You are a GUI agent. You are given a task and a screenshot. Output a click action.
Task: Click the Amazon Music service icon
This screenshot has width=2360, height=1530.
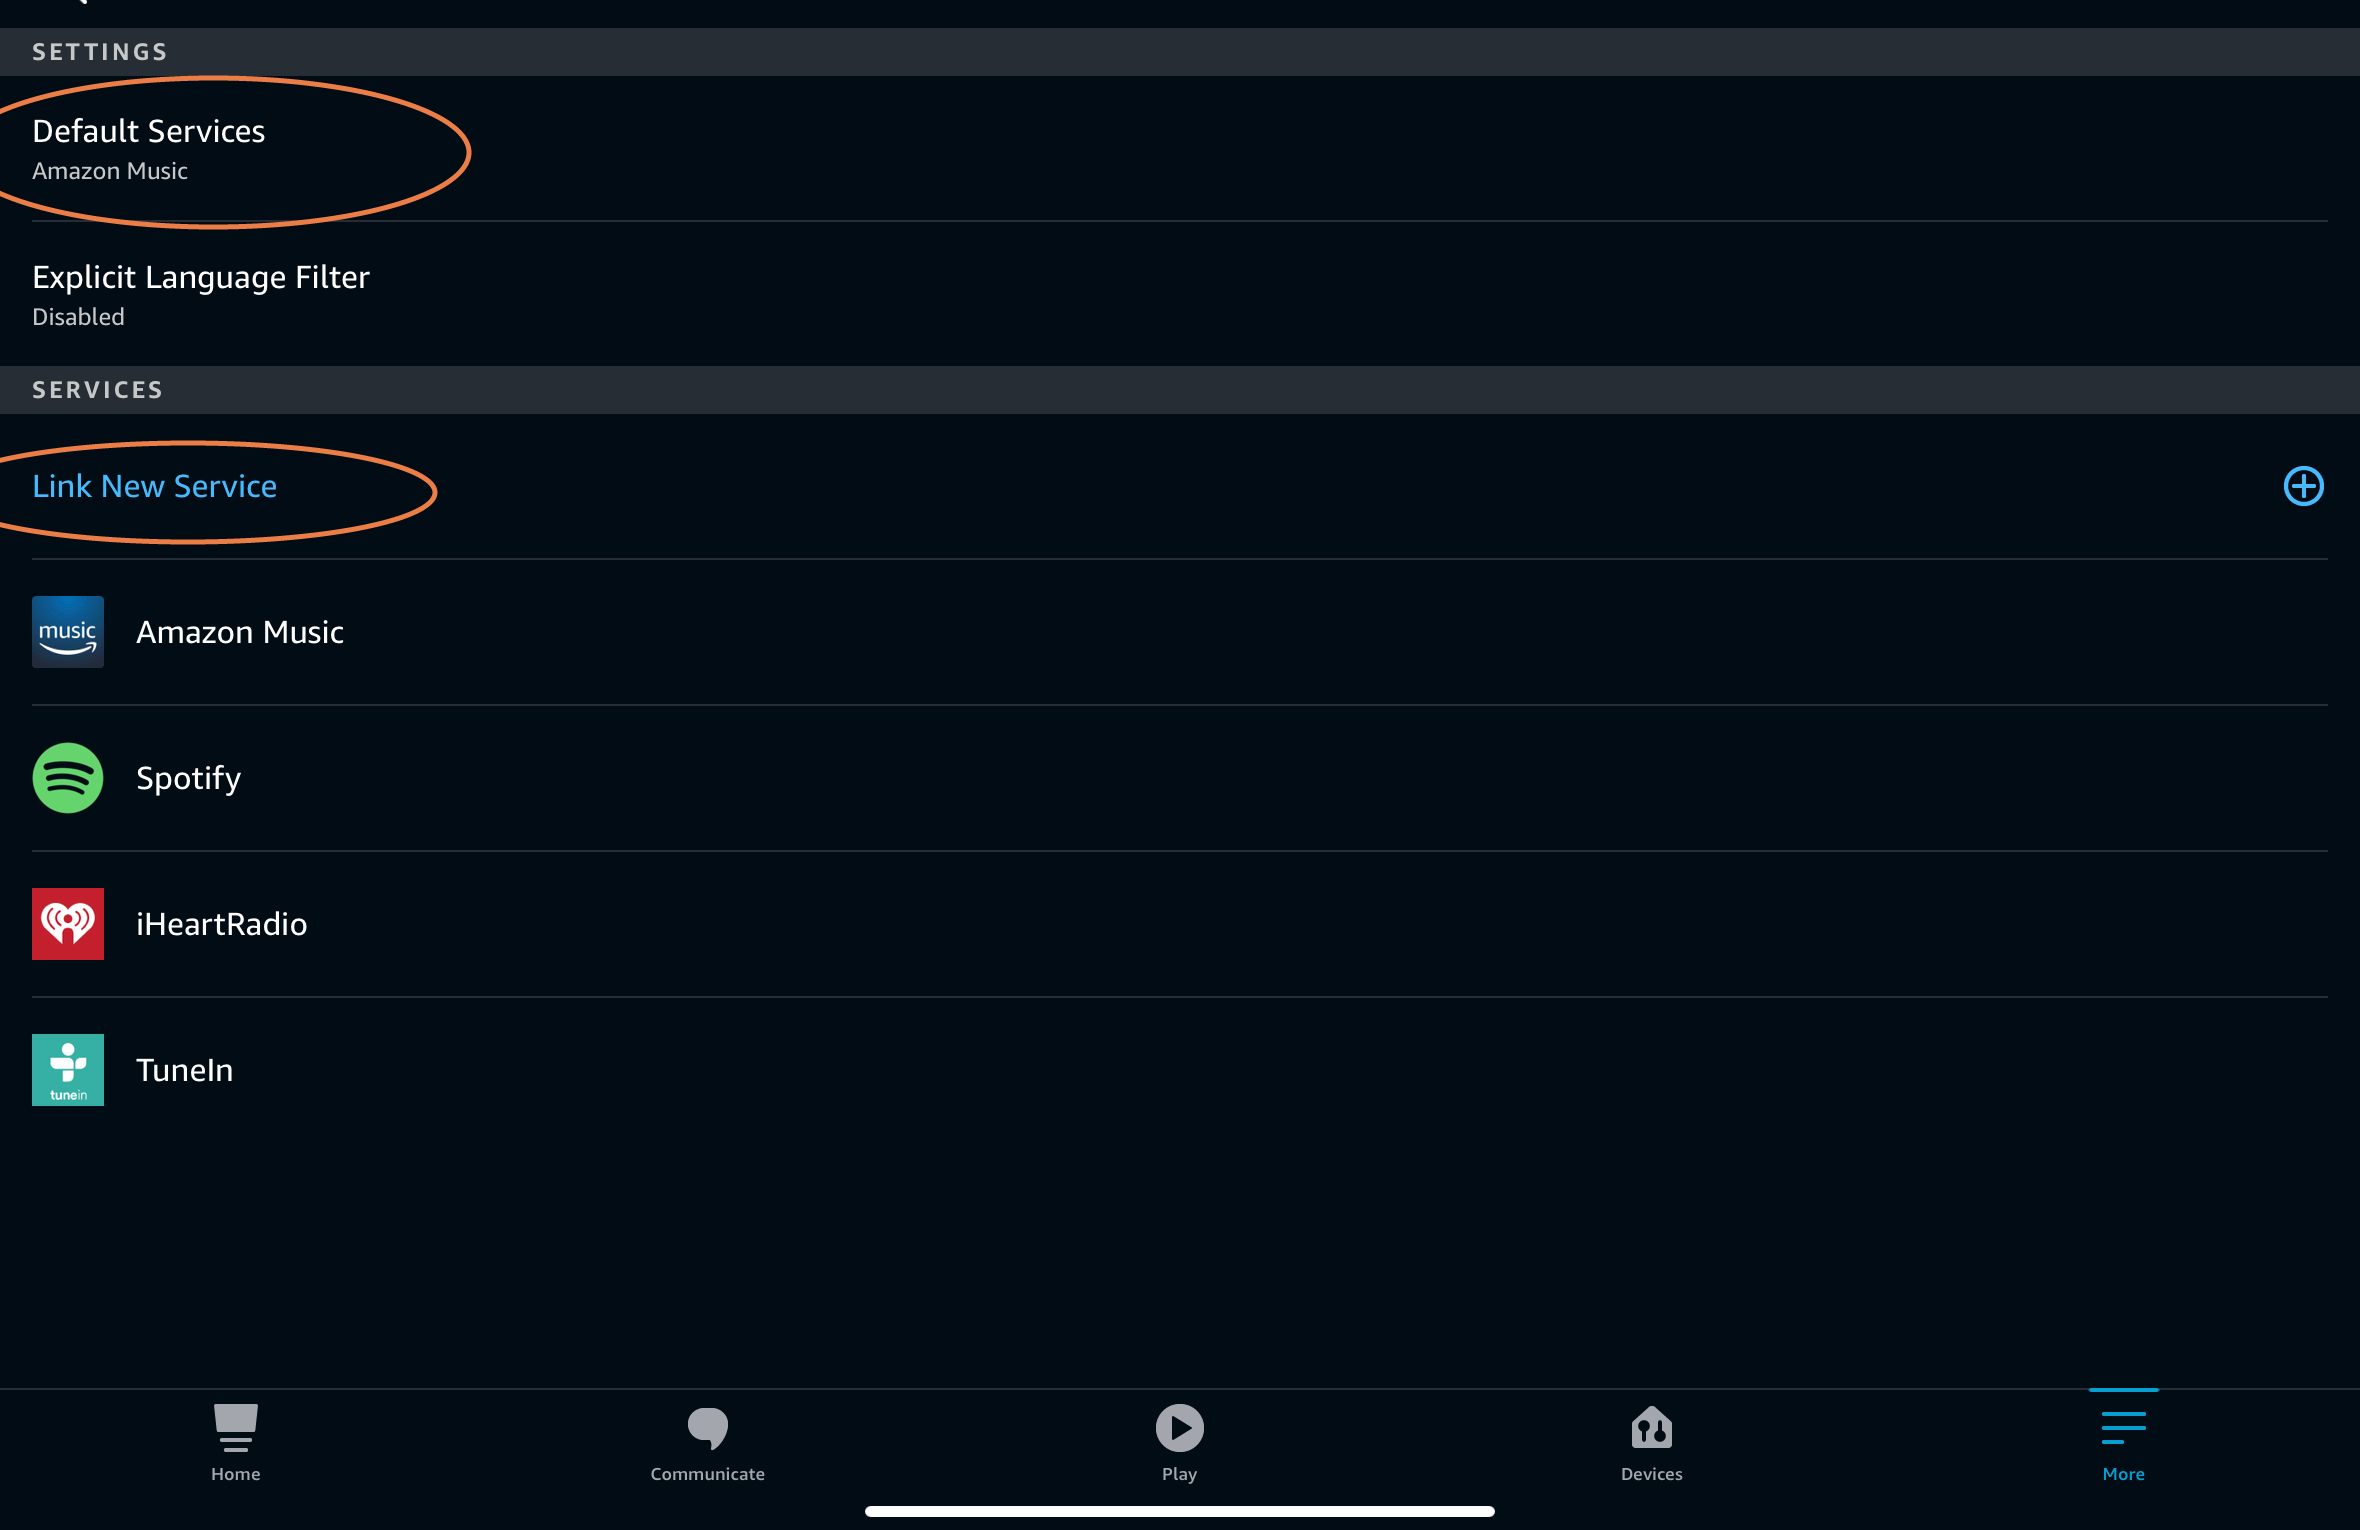[67, 632]
